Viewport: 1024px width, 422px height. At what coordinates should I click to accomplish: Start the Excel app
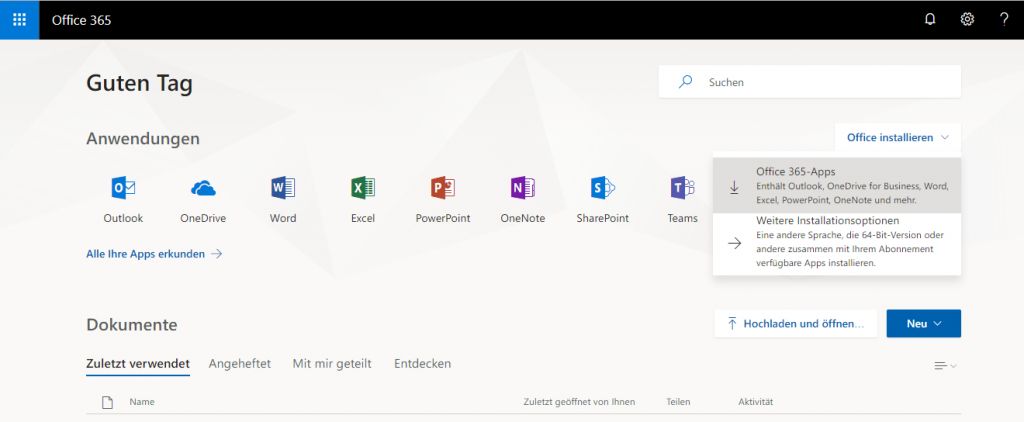pos(363,188)
